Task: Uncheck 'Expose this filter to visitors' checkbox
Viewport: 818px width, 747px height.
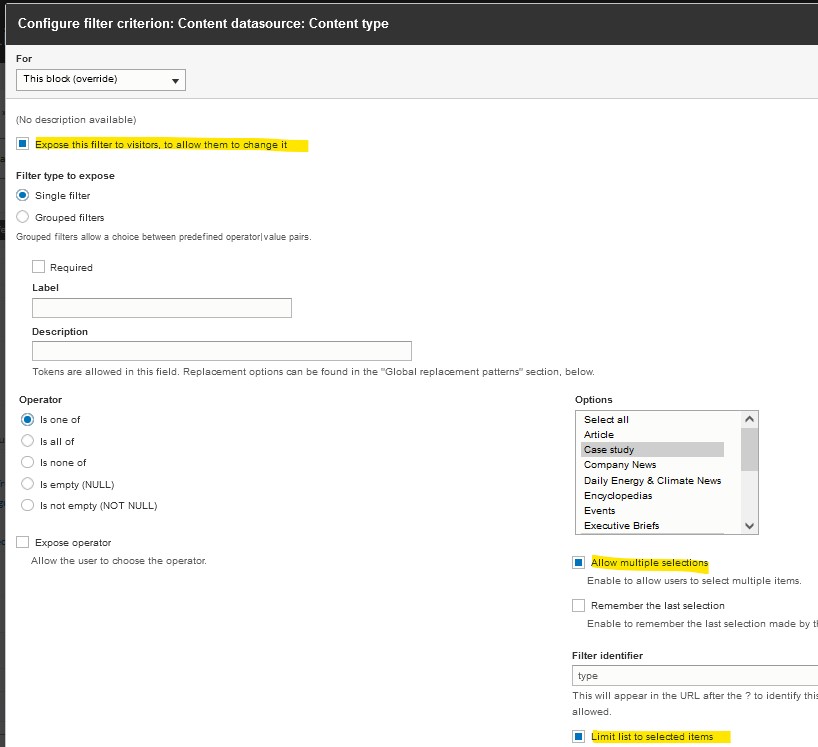Action: 23,144
